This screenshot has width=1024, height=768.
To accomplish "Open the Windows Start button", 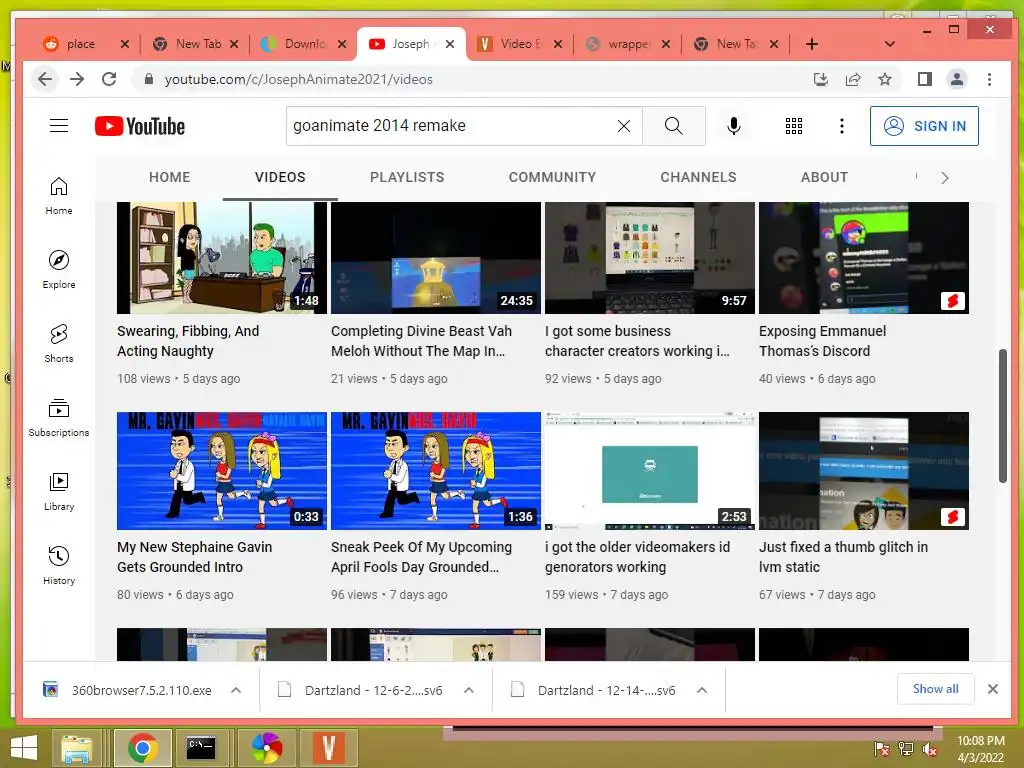I will tap(24, 748).
